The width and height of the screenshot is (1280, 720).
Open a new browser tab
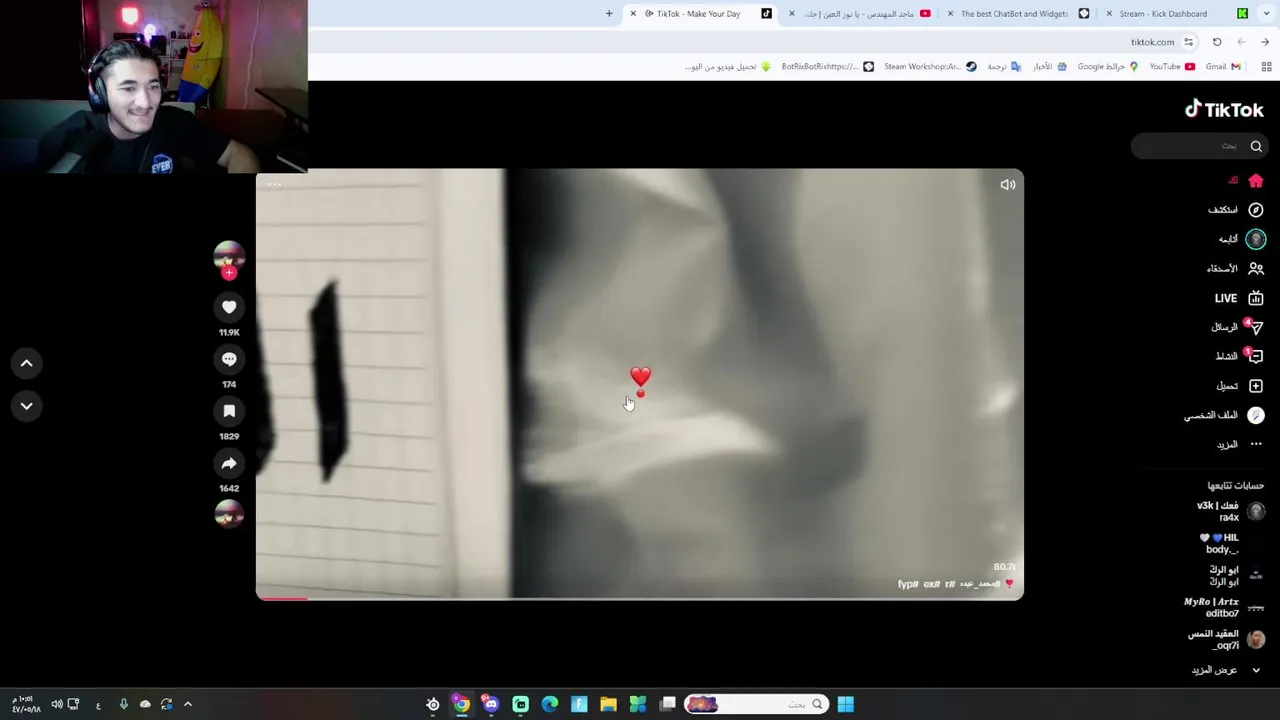click(609, 14)
